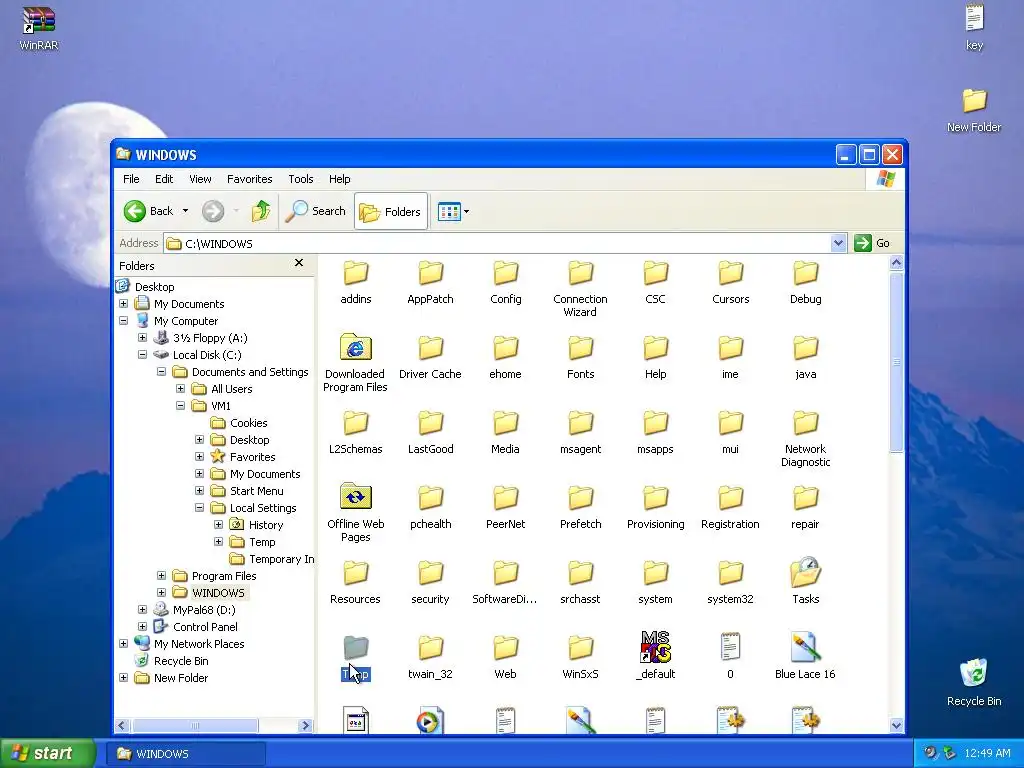Expand the Program Files tree node
The width and height of the screenshot is (1024, 768).
coord(161,575)
